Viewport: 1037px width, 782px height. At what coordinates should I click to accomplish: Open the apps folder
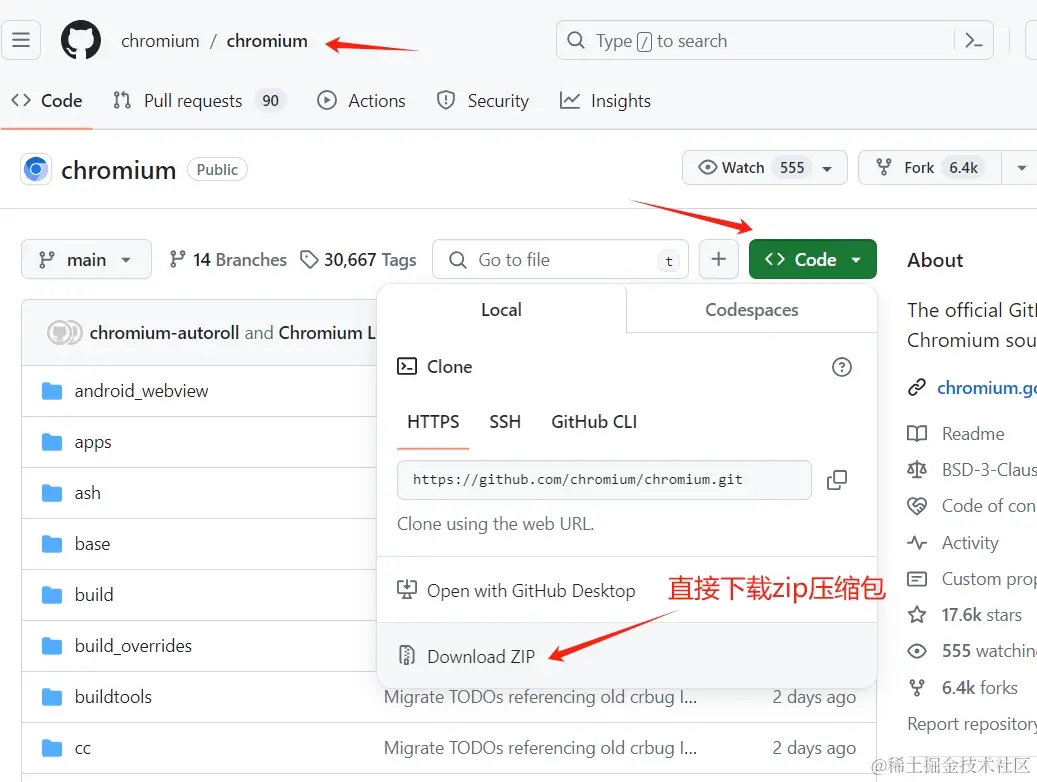(x=93, y=442)
